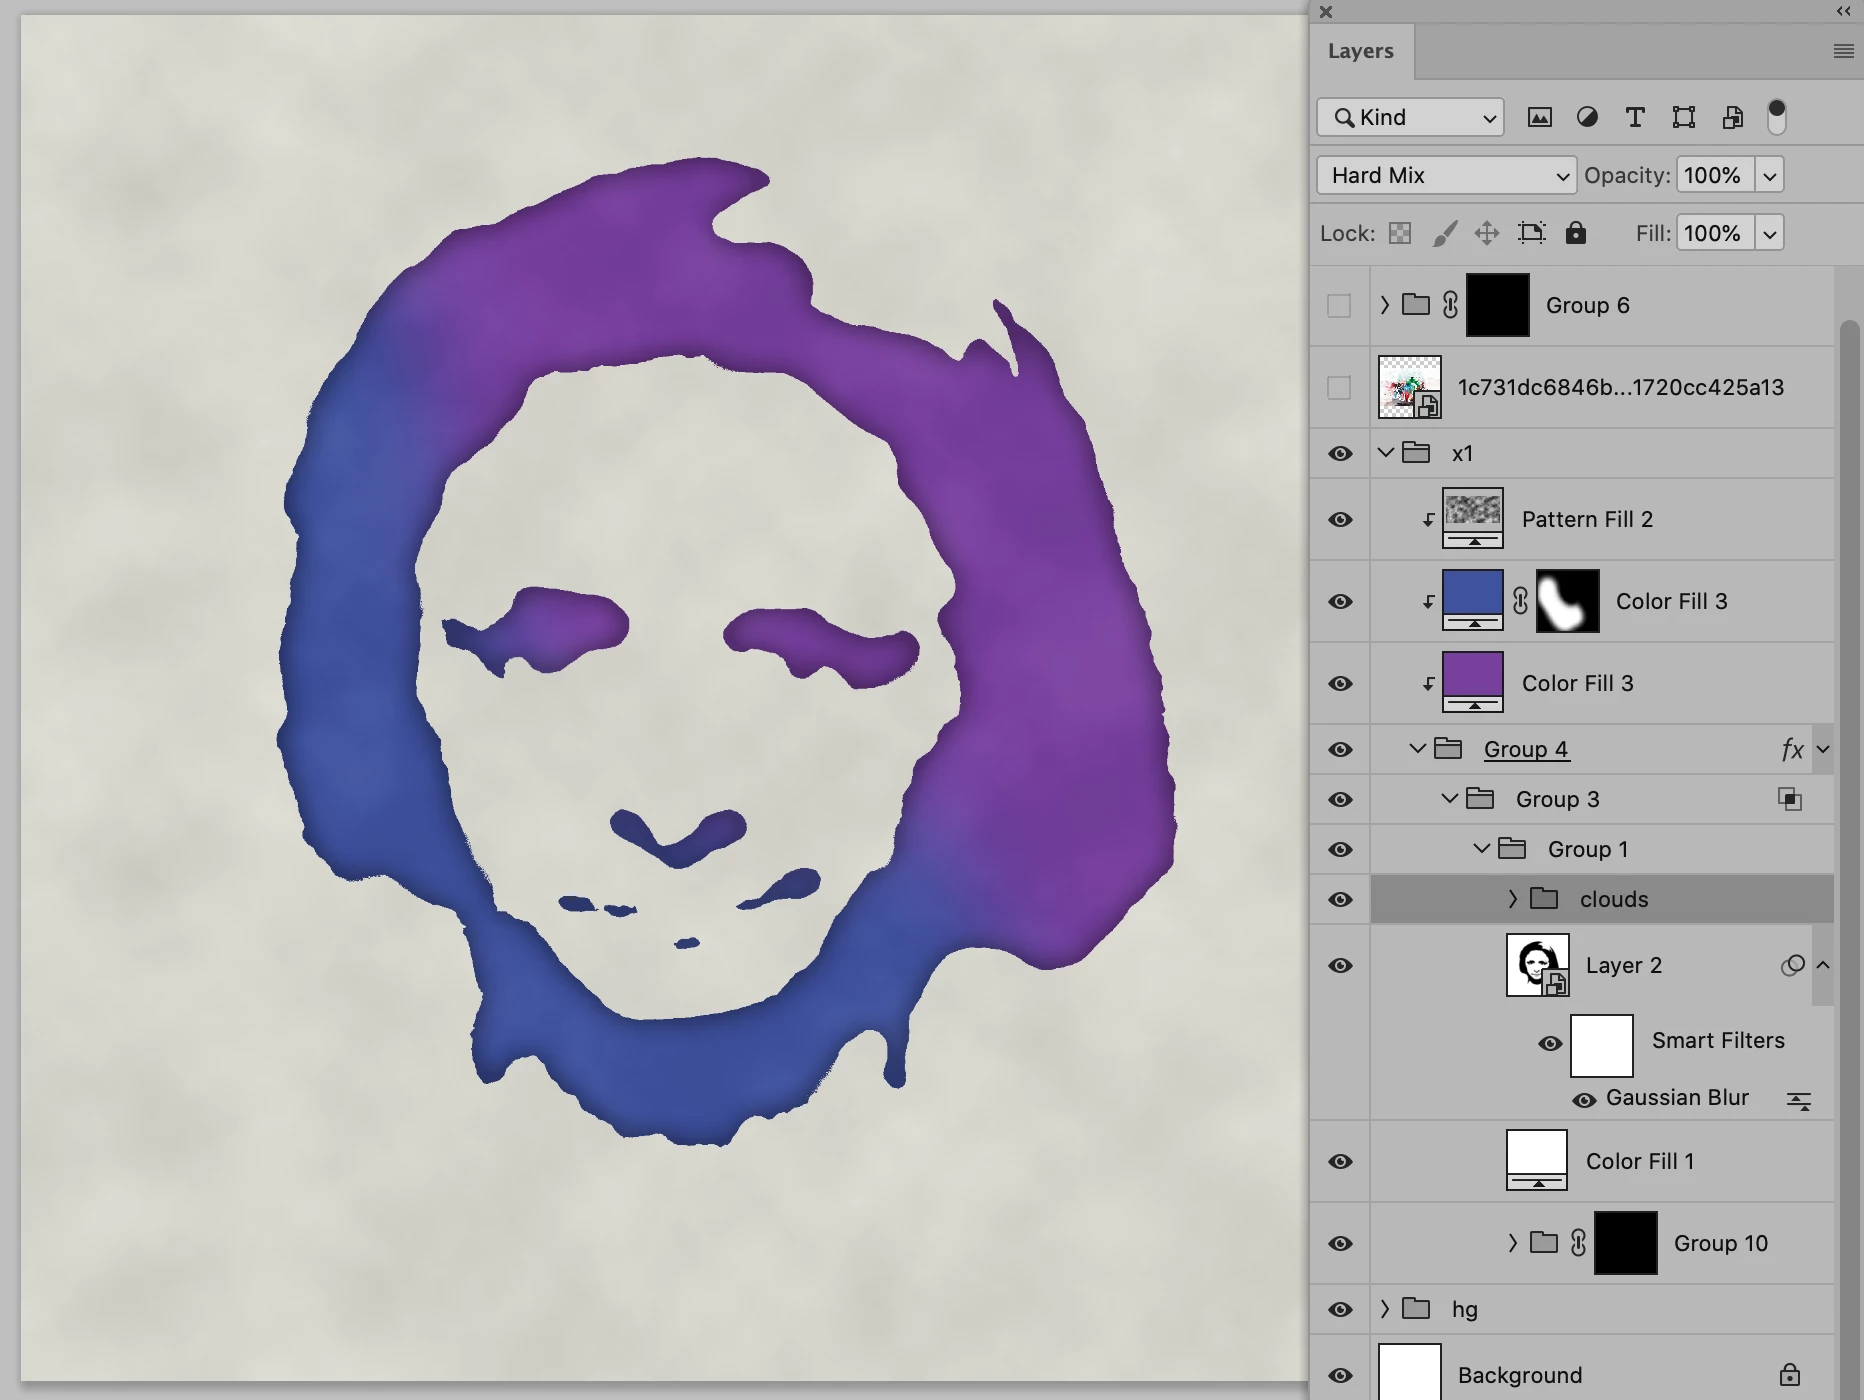This screenshot has width=1864, height=1400.
Task: Hide the Pattern Fill 2 layer
Action: point(1340,520)
